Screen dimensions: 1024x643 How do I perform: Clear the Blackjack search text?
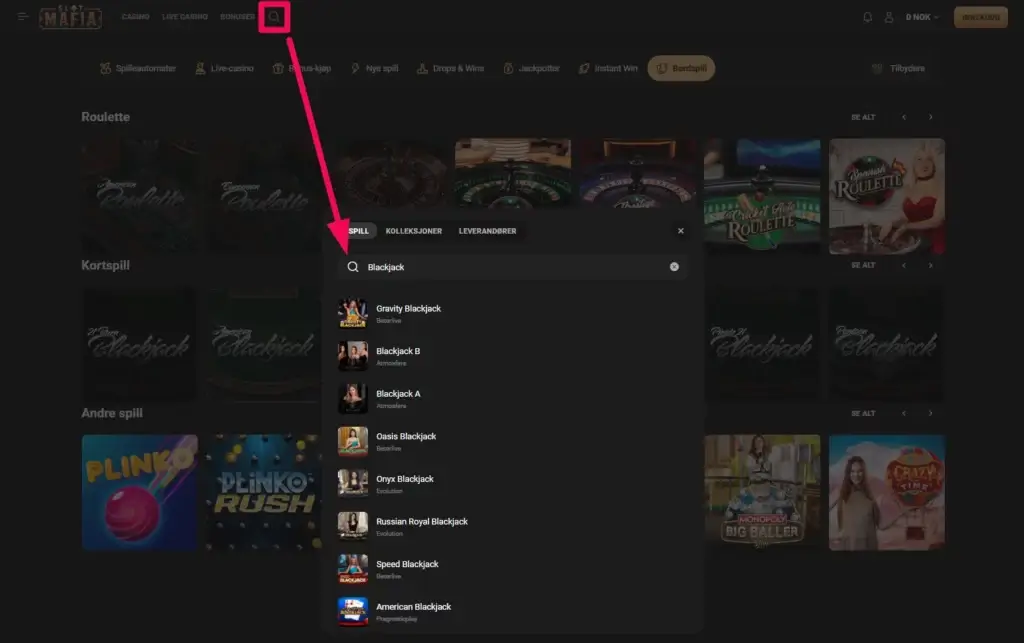tap(674, 266)
